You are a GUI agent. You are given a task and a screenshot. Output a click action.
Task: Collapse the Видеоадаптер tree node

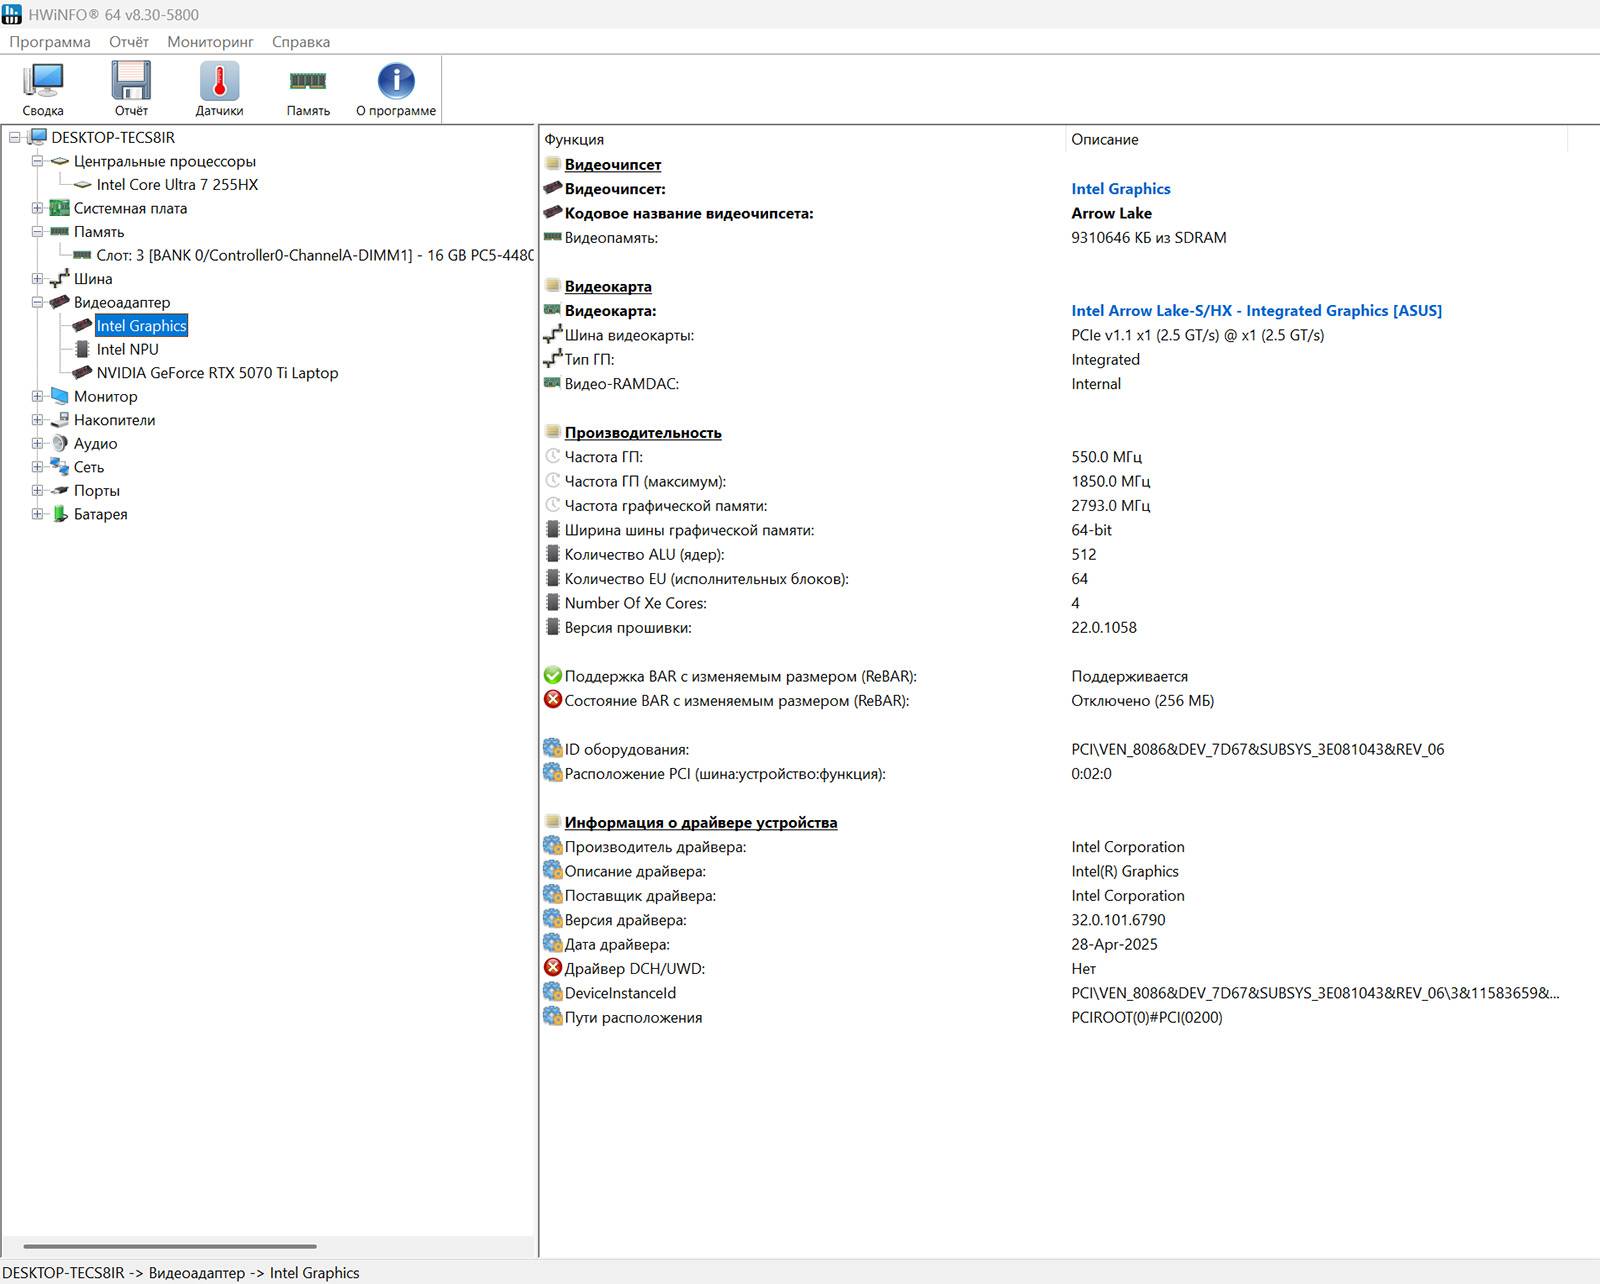[37, 302]
